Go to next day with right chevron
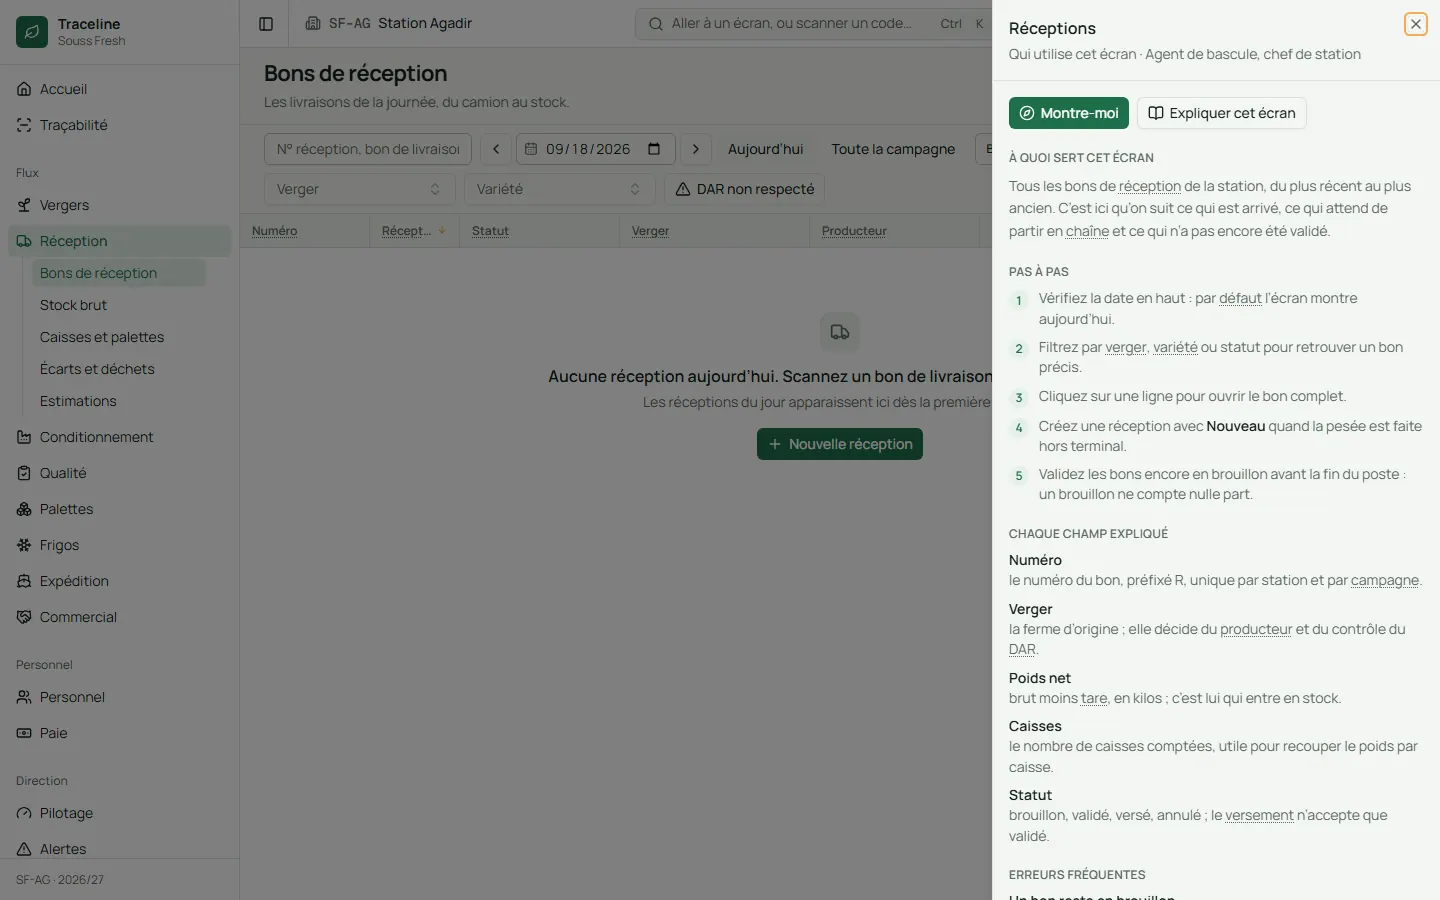Viewport: 1440px width, 900px height. pyautogui.click(x=696, y=149)
